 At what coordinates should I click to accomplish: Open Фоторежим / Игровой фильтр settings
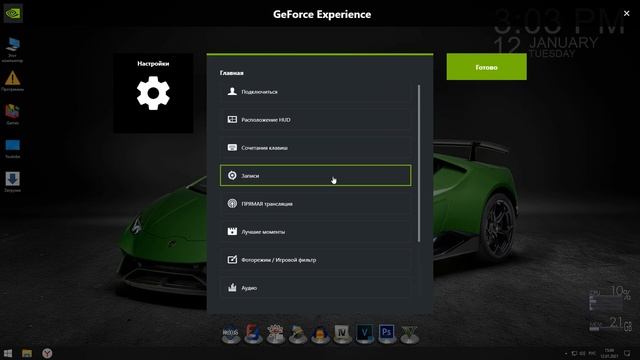coord(316,260)
